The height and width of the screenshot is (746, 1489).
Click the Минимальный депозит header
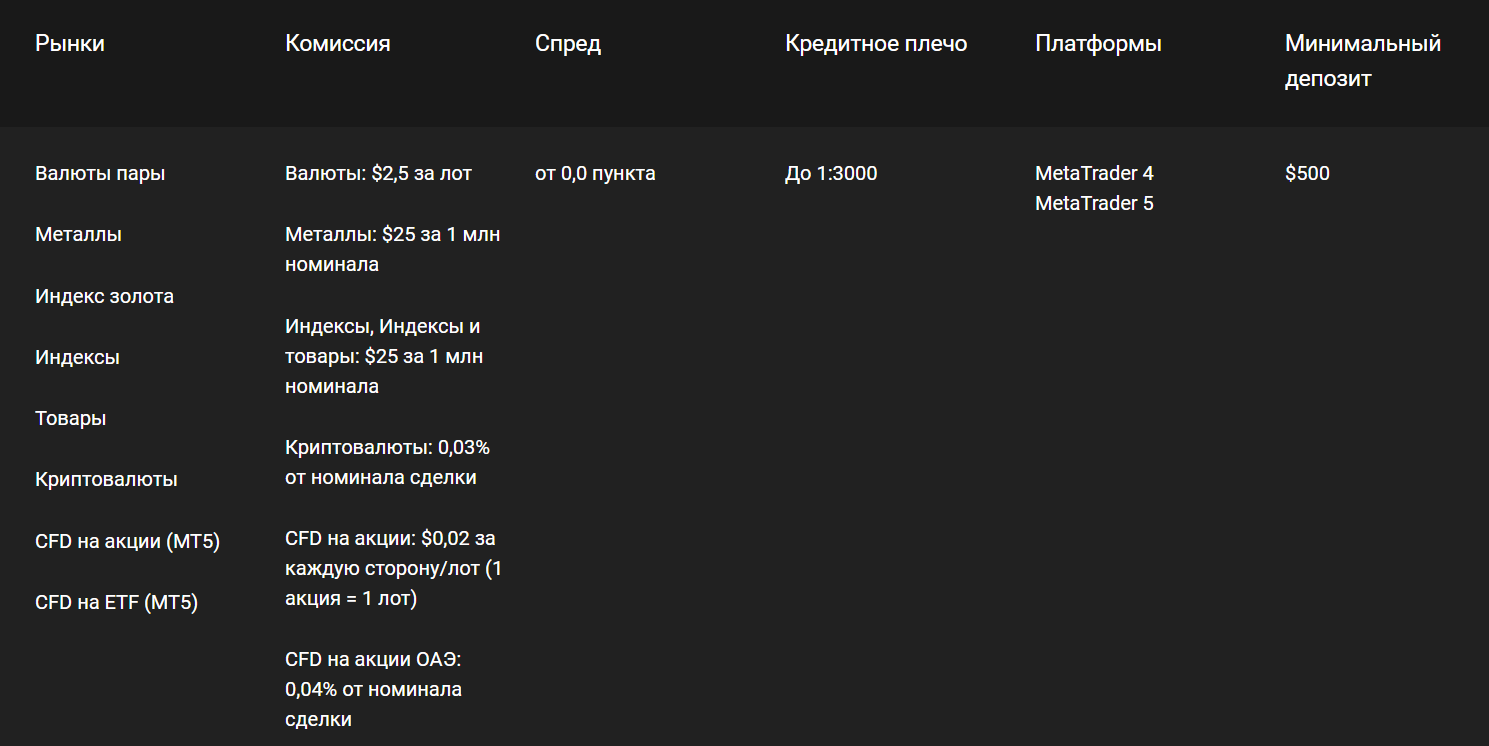click(x=1362, y=61)
